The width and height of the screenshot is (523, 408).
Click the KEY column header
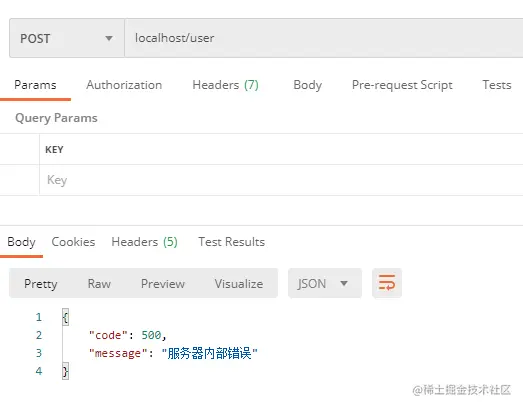click(54, 150)
